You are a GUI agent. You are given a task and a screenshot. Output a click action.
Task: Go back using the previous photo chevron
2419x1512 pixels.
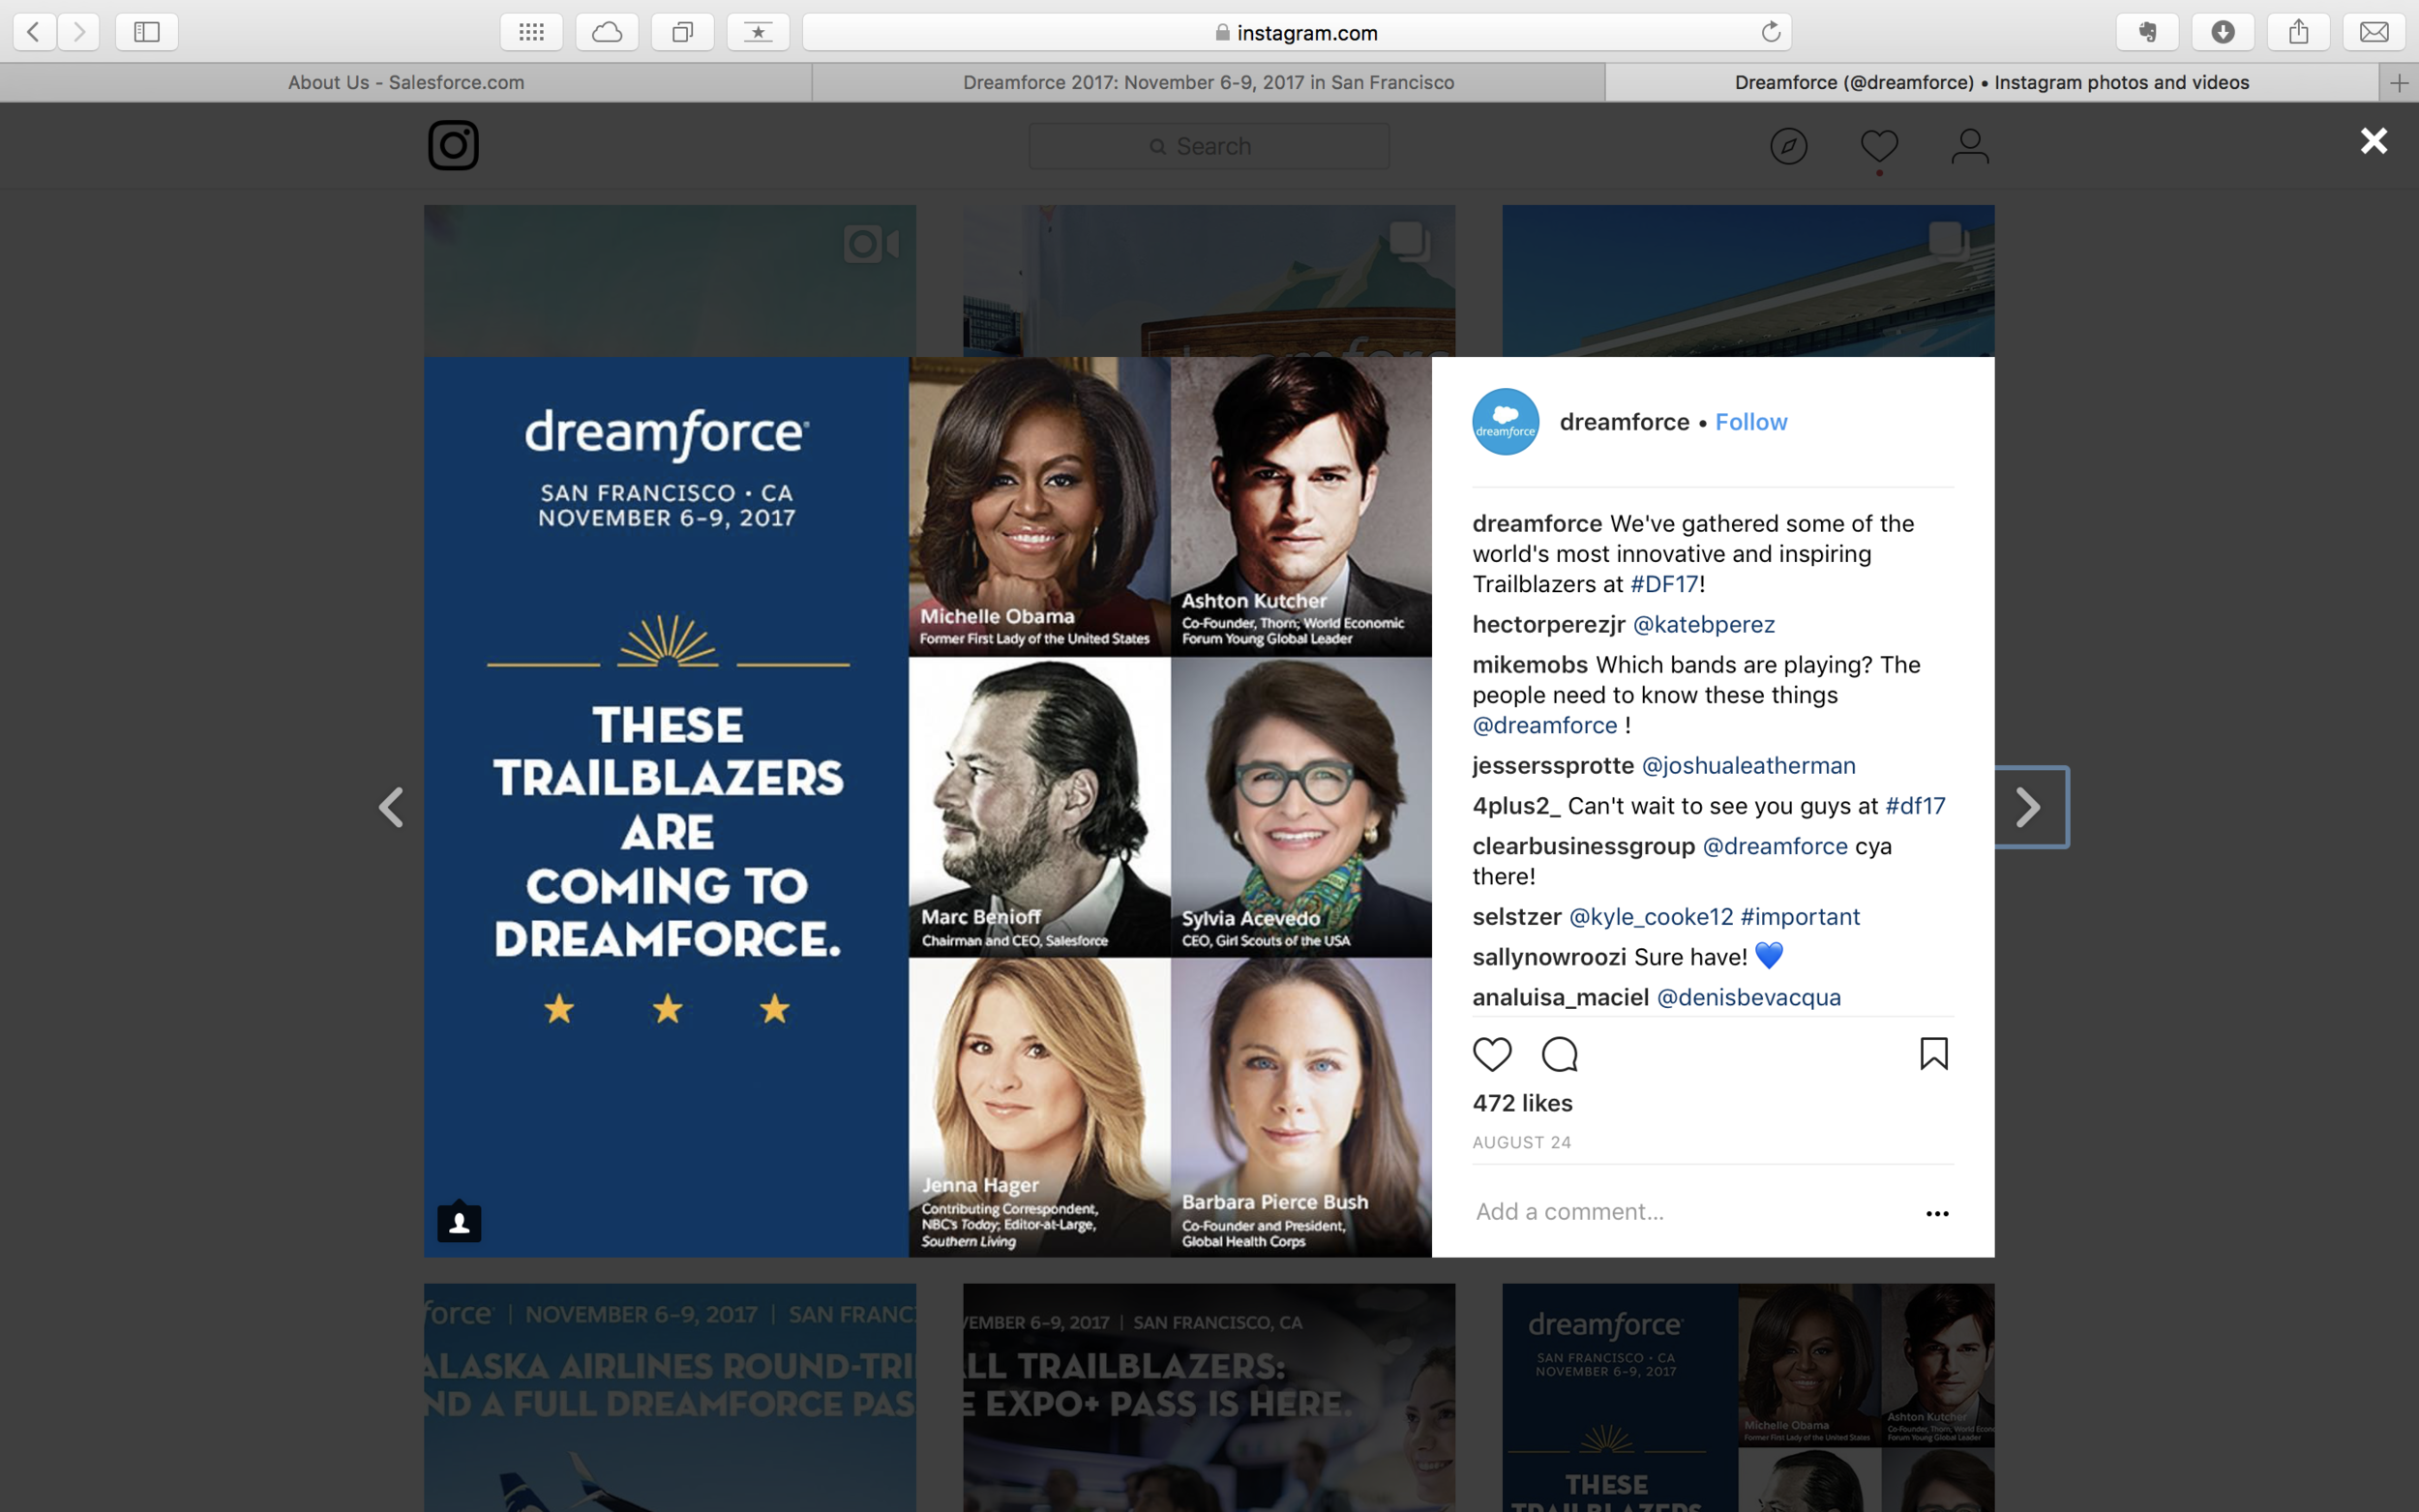click(x=392, y=807)
